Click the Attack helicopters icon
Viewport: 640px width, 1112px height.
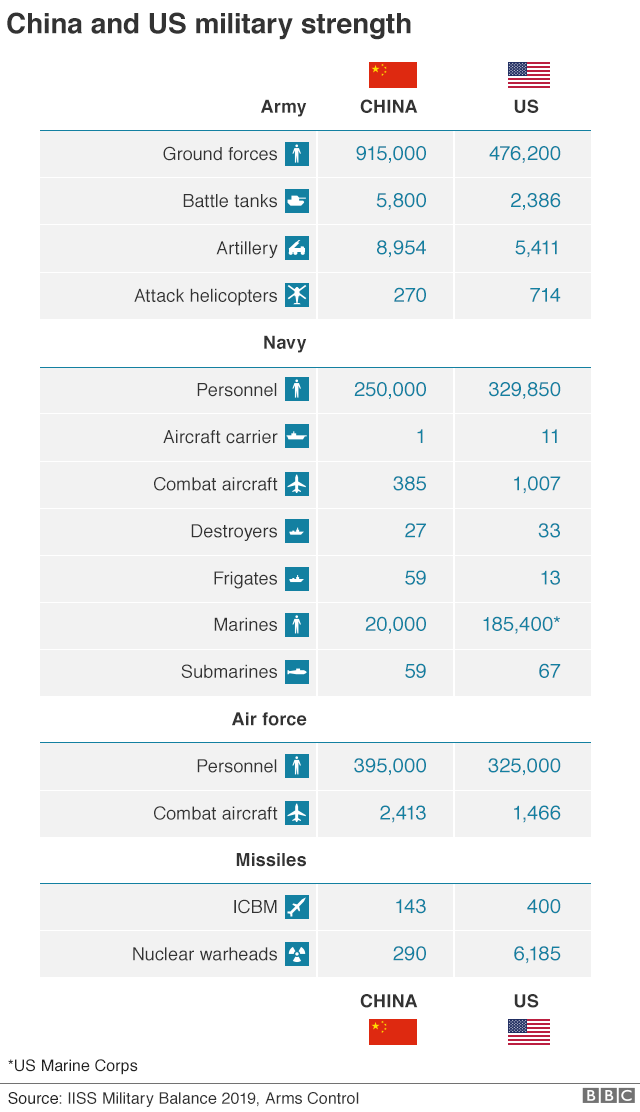pyautogui.click(x=297, y=295)
